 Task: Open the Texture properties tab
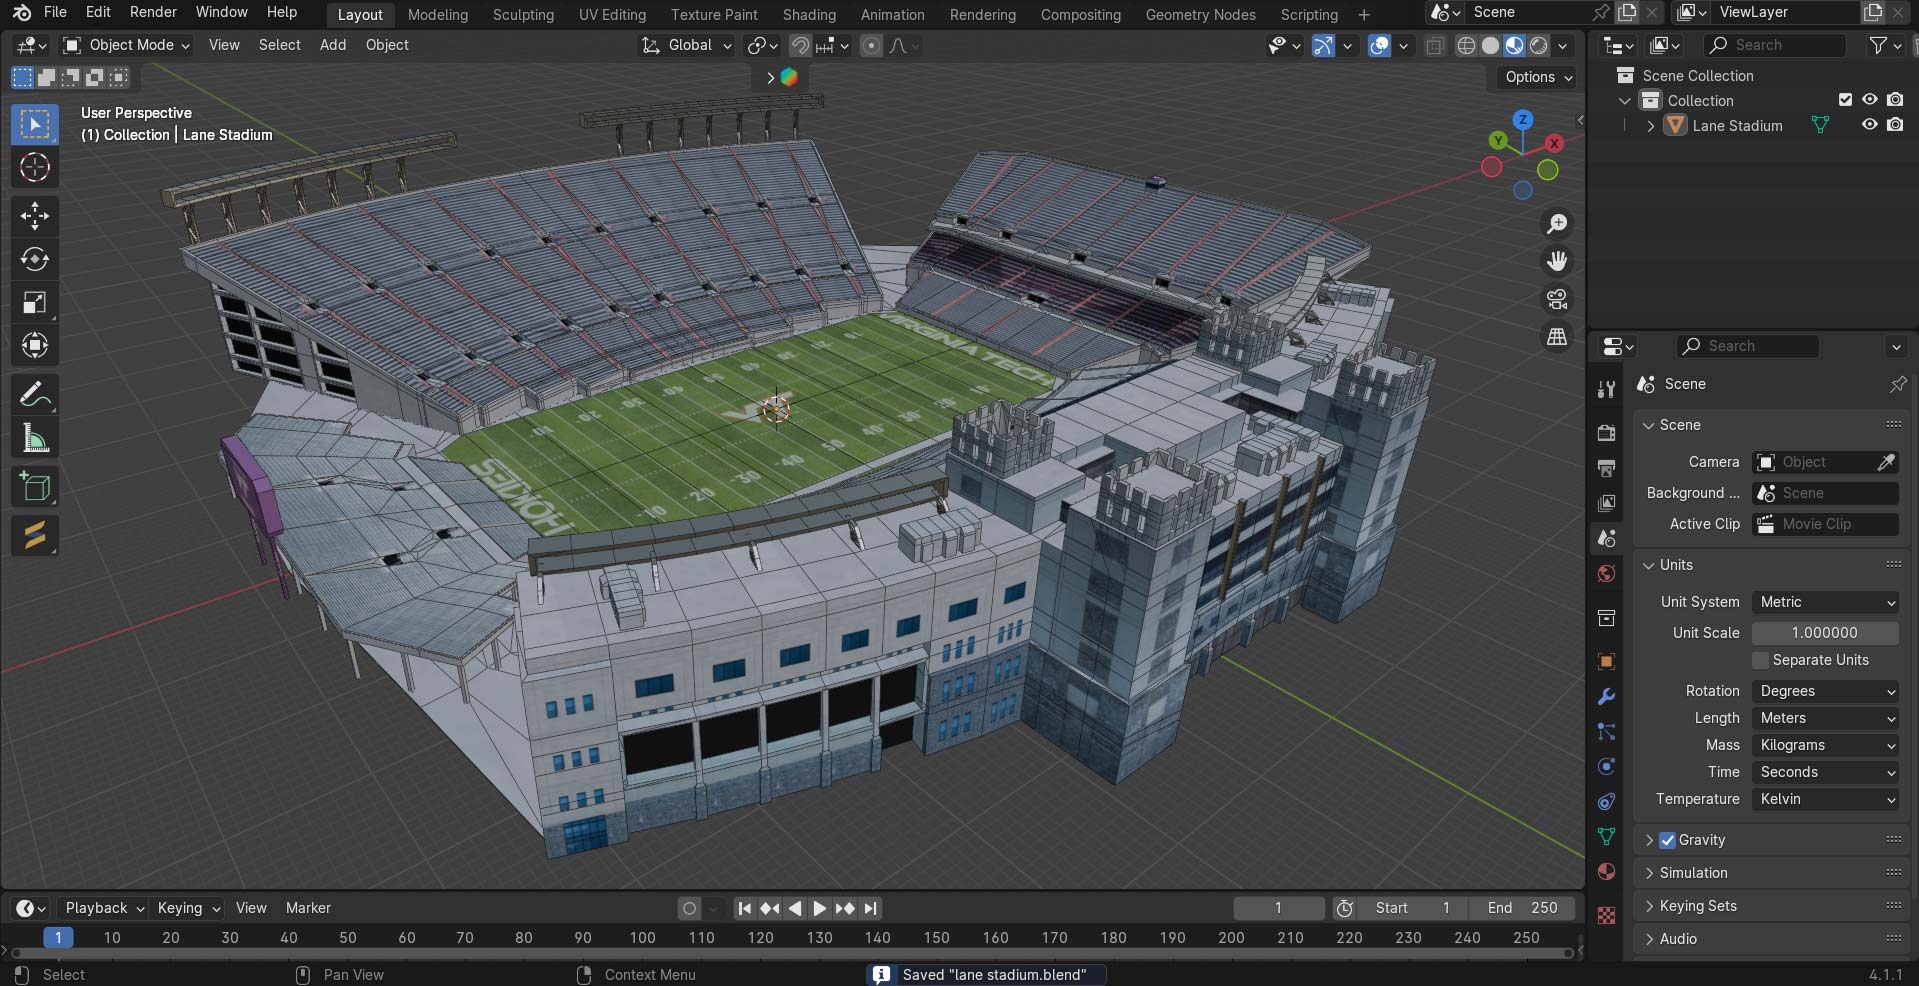[x=1606, y=915]
